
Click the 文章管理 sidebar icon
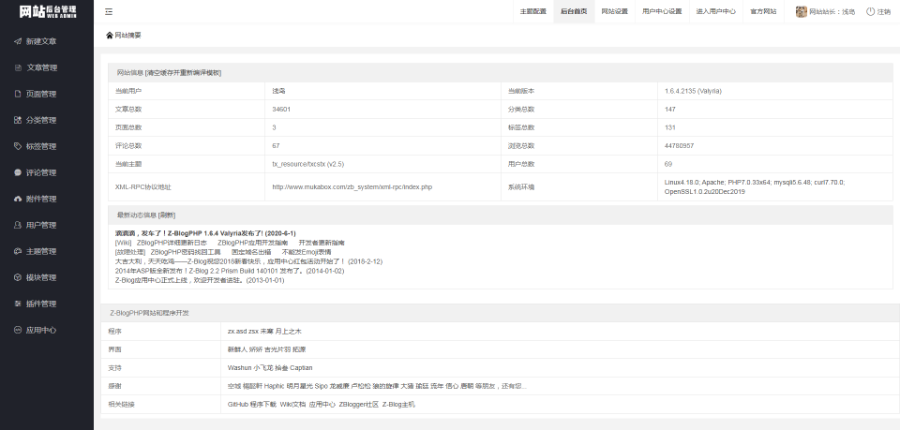[x=17, y=68]
